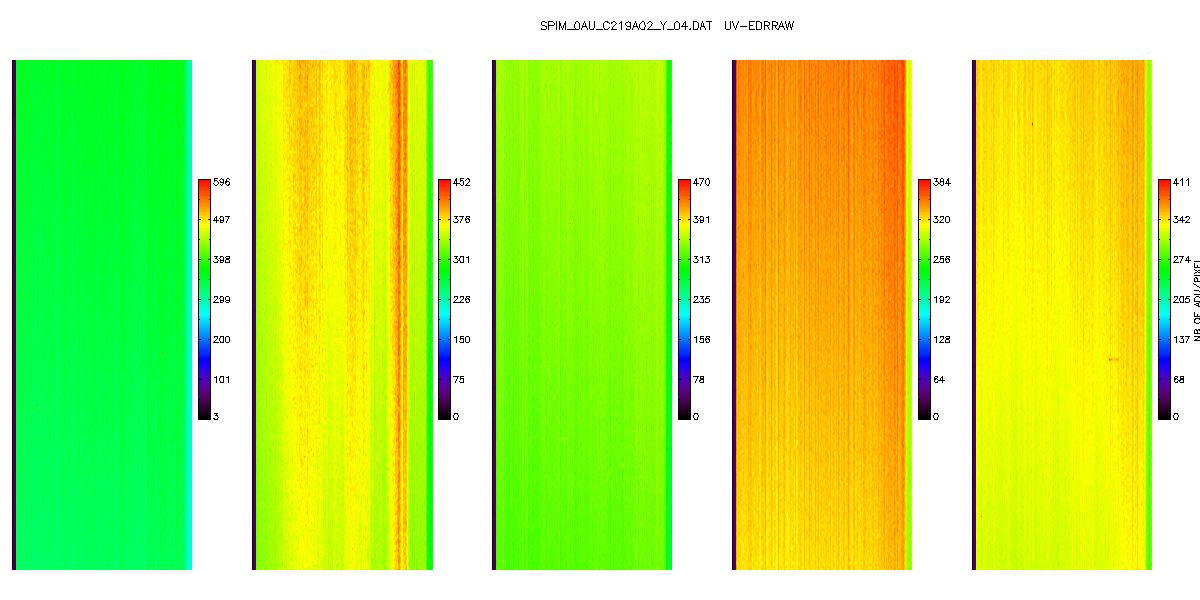This screenshot has height=600, width=1200.
Task: Select the color scale bar topped by 596
Action: click(204, 298)
